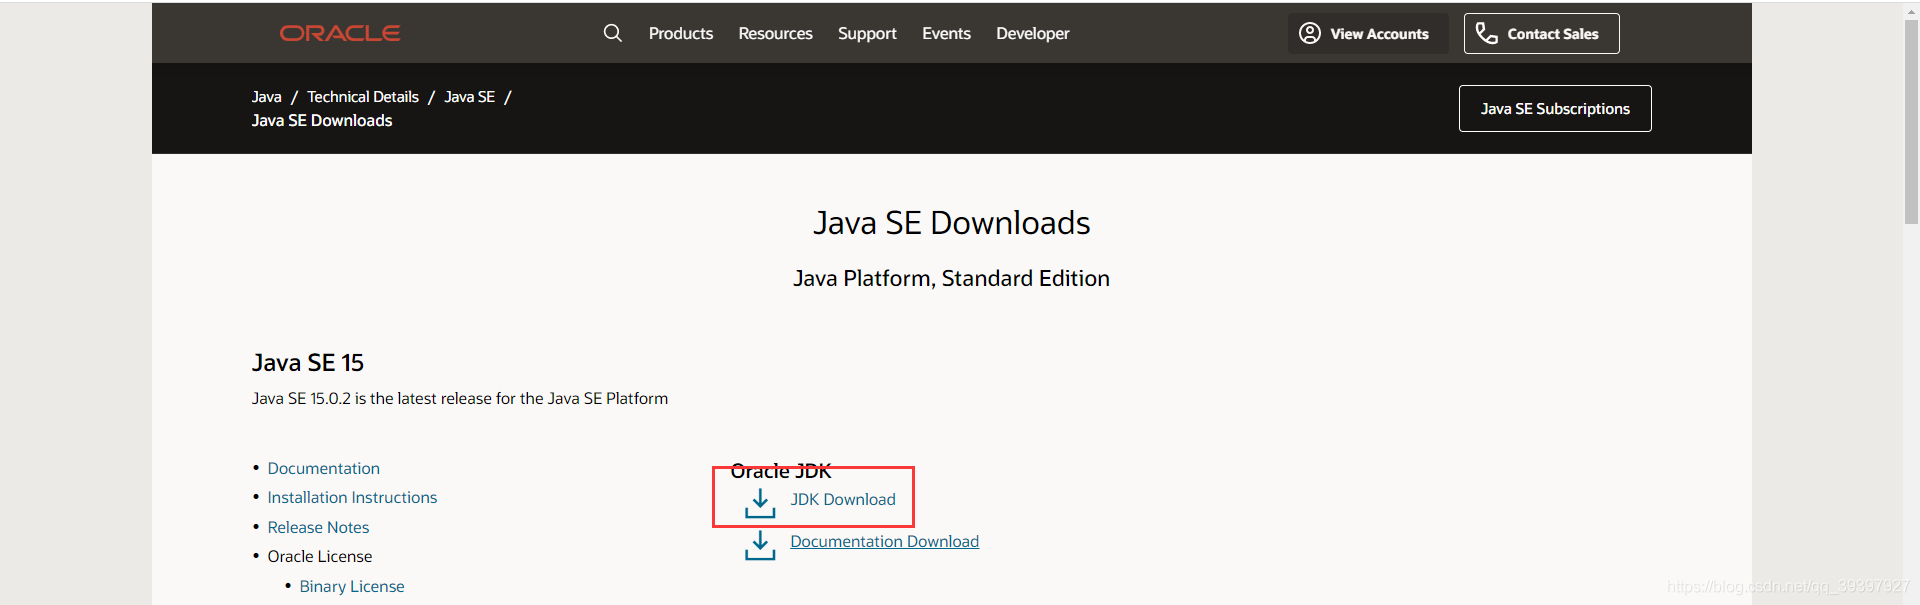Open the Release Notes link

[x=318, y=527]
